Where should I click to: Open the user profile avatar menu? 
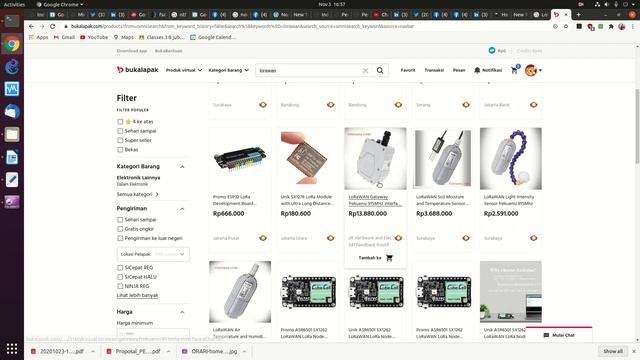533,70
